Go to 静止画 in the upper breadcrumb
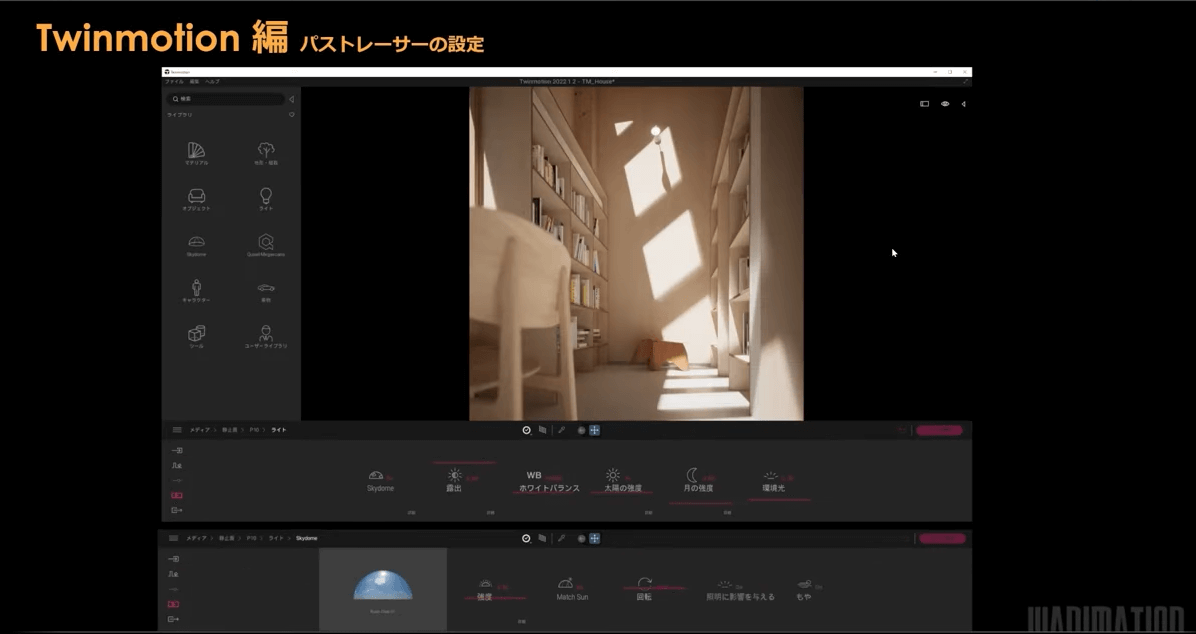The width and height of the screenshot is (1196, 634). [230, 430]
